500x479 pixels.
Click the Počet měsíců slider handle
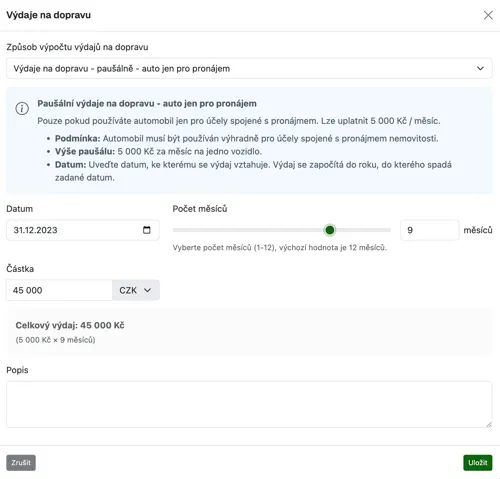(x=330, y=230)
